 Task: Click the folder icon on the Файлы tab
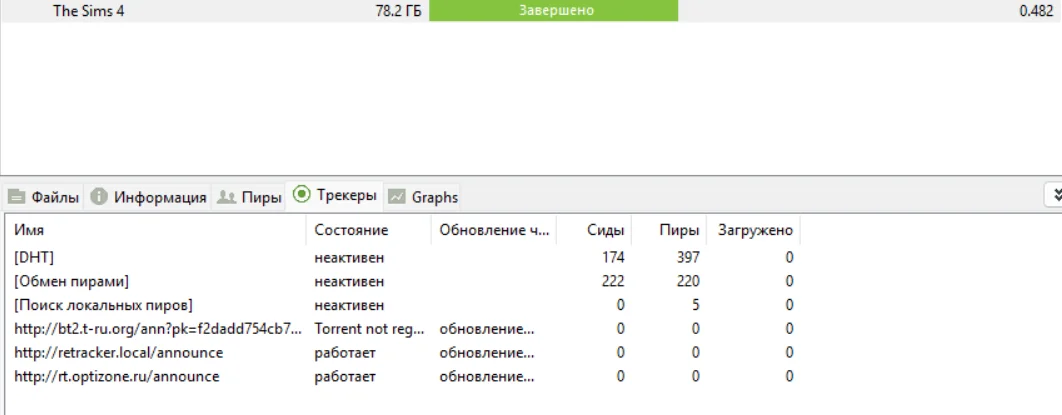click(x=17, y=197)
